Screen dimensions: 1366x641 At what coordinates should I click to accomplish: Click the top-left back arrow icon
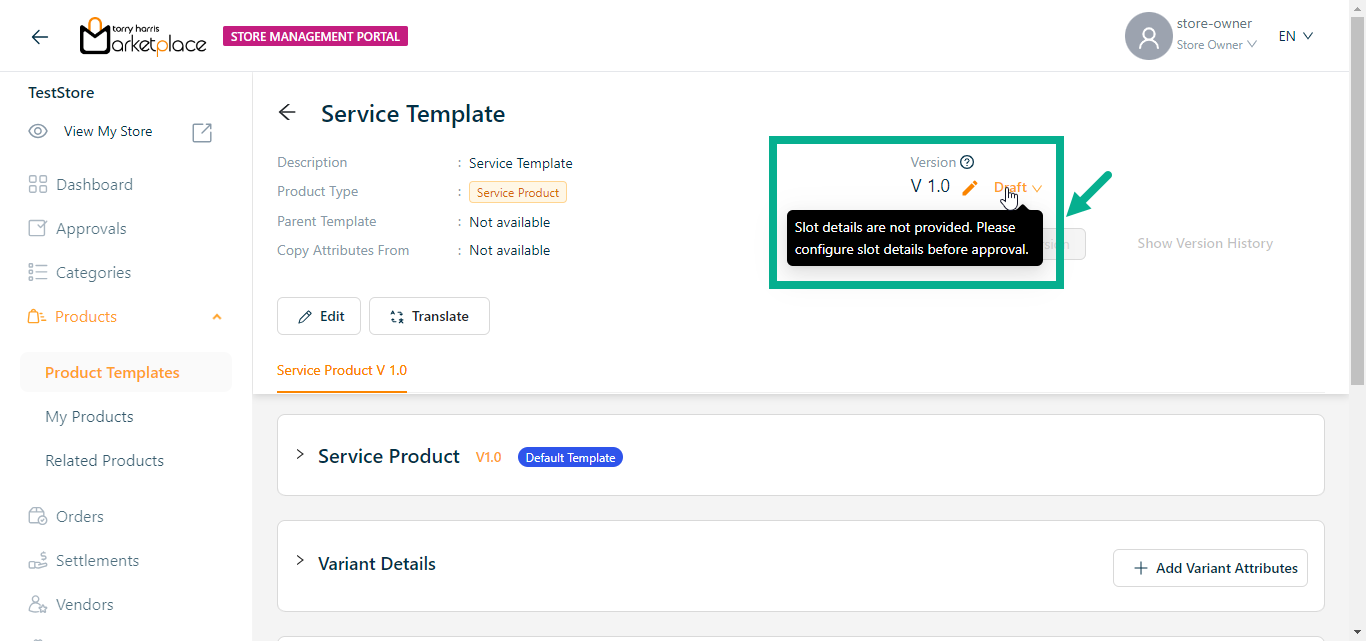(x=39, y=37)
